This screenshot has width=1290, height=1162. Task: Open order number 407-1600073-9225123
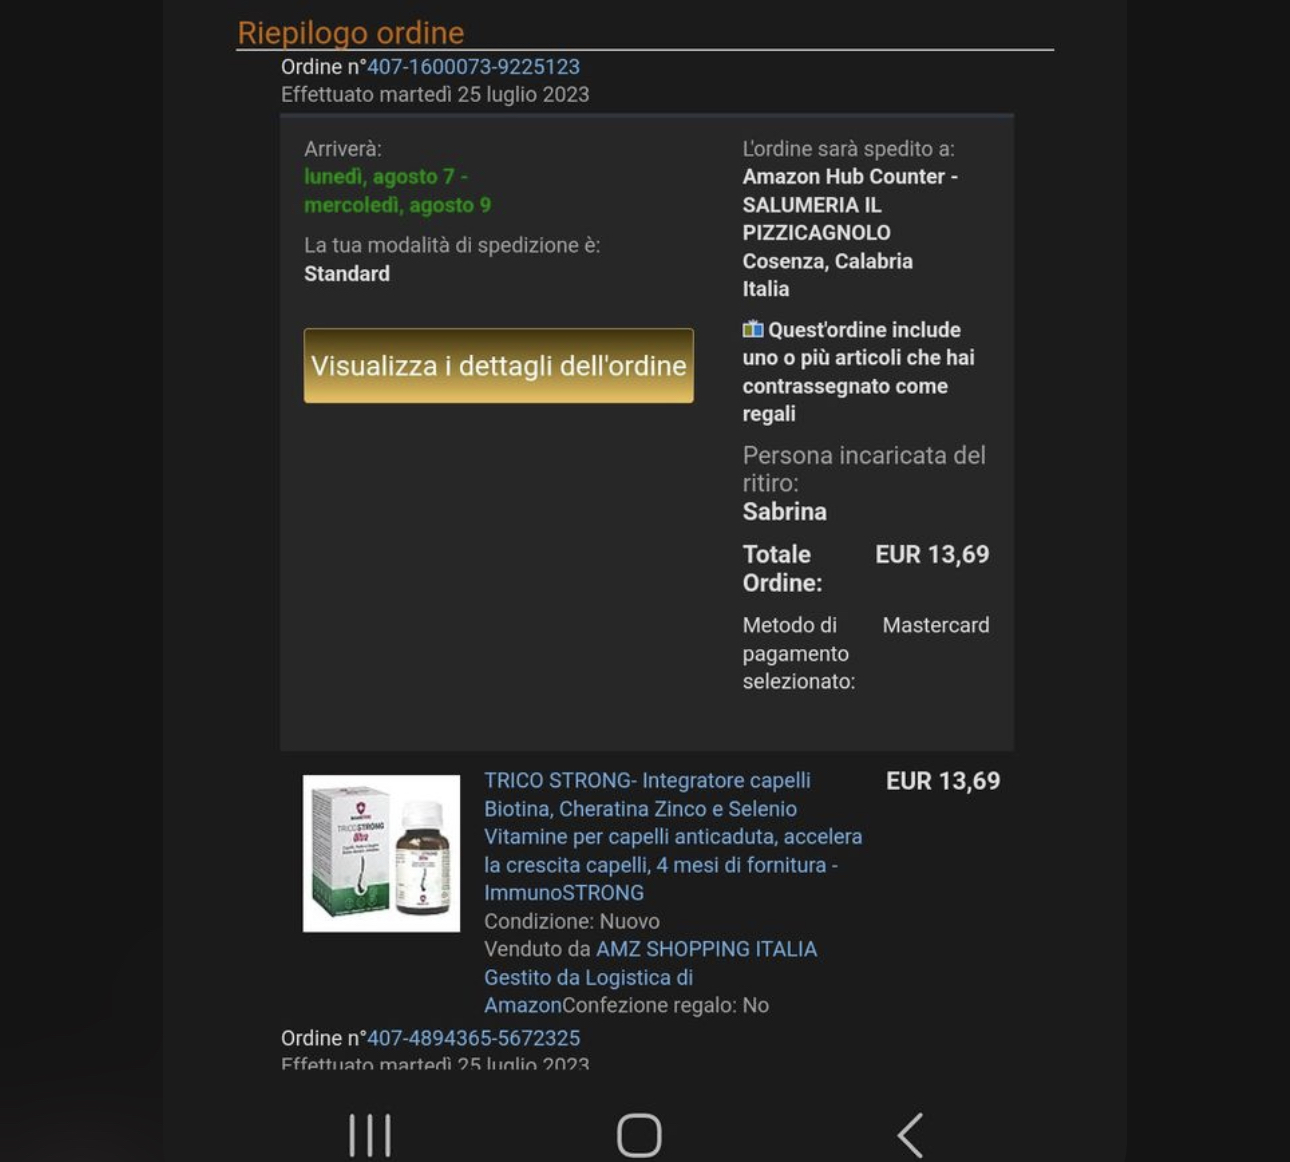[x=473, y=67]
